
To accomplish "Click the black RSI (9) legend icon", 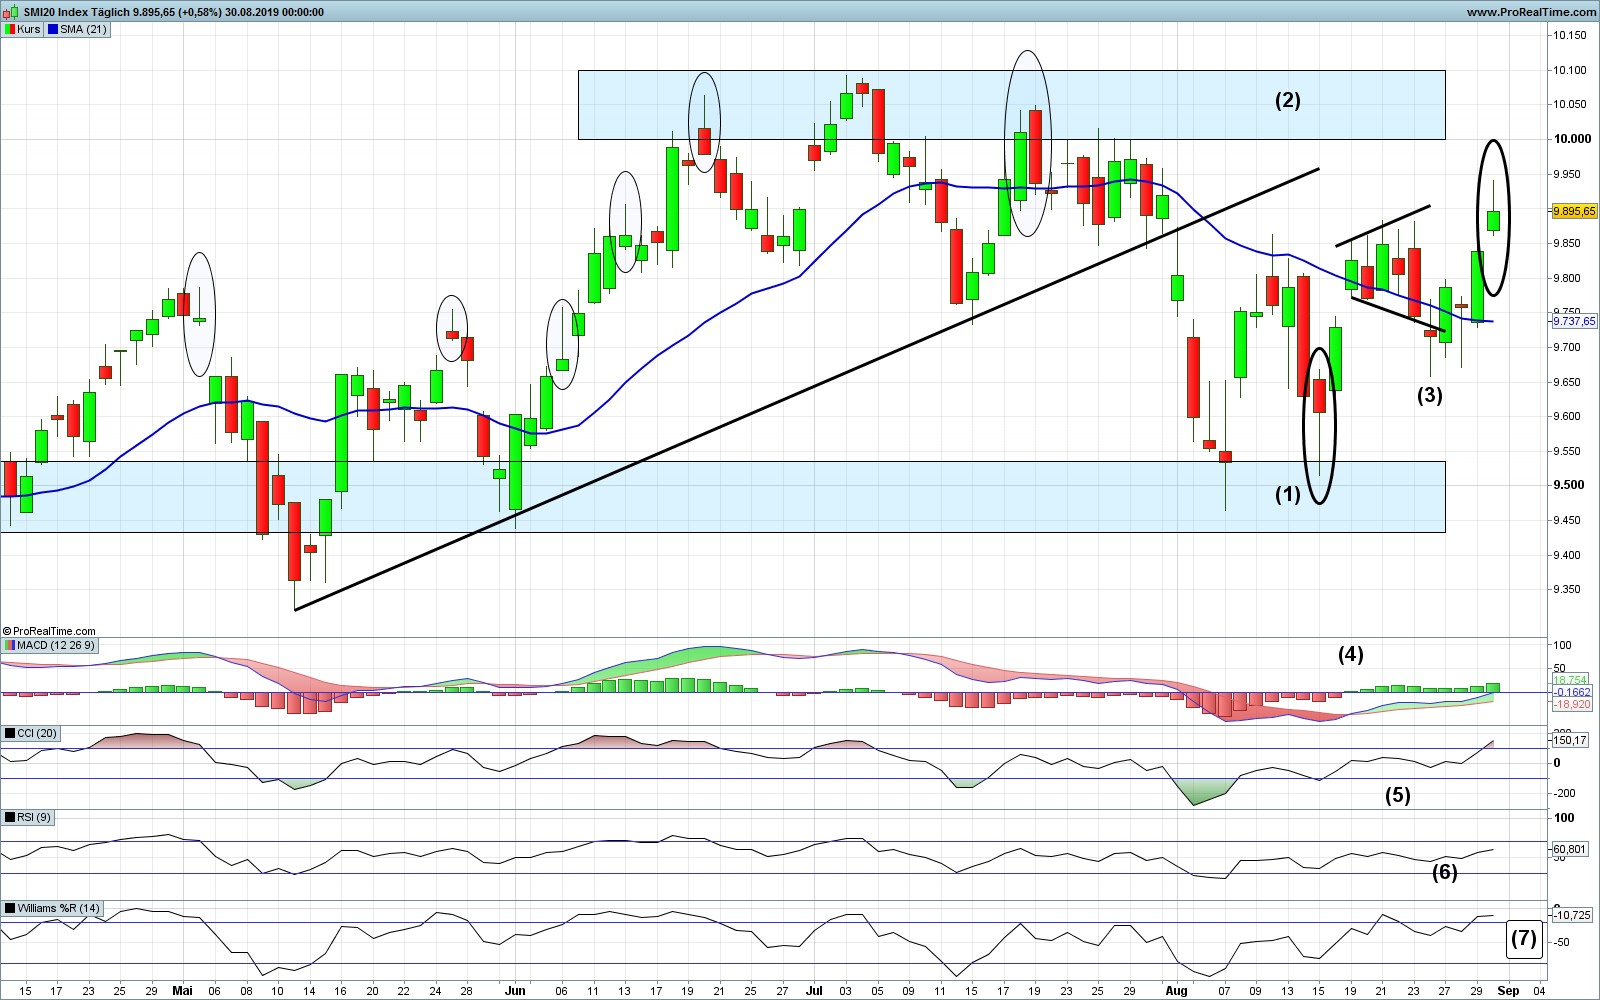I will click(10, 818).
